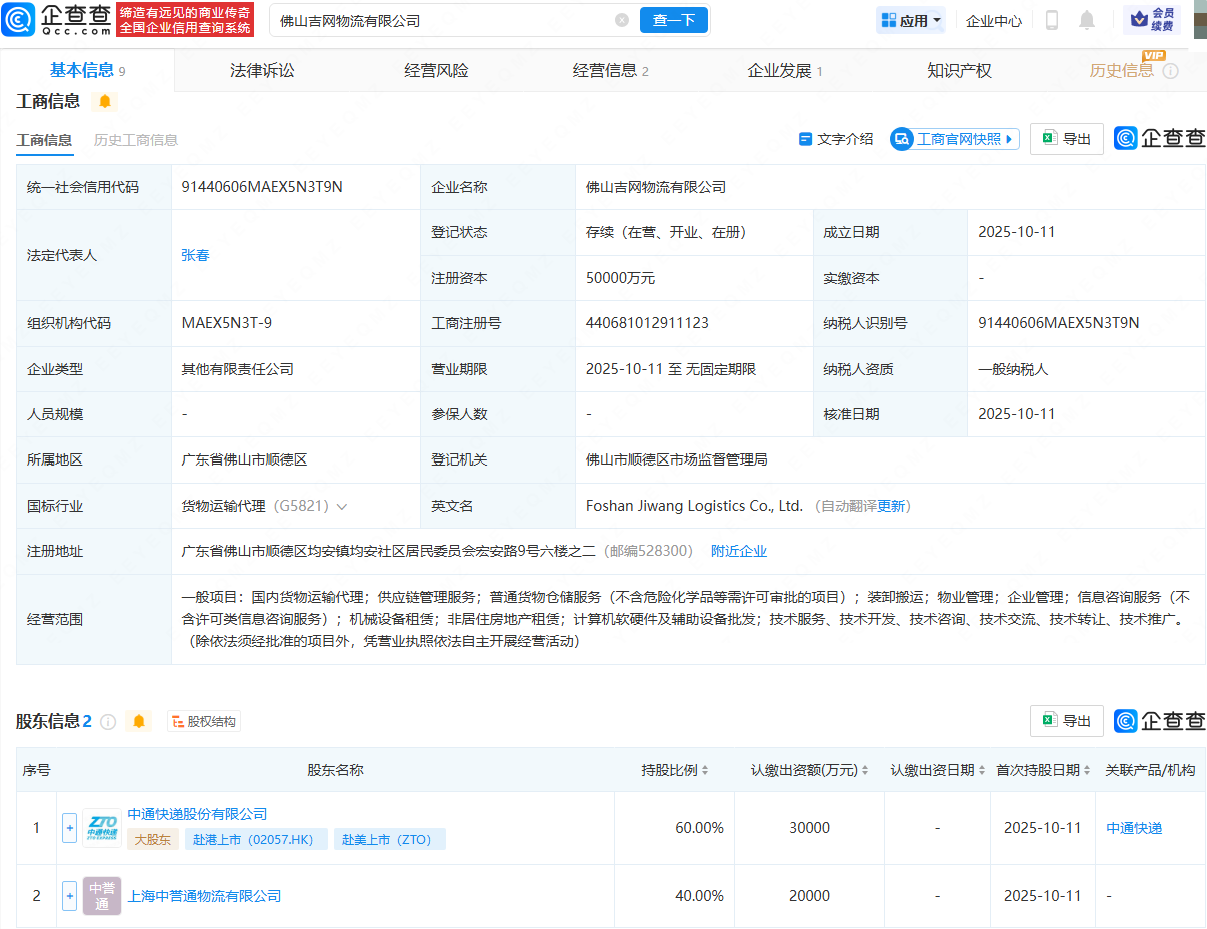Open the 应用 dropdown menu
This screenshot has height=929, width=1207.
911,20
